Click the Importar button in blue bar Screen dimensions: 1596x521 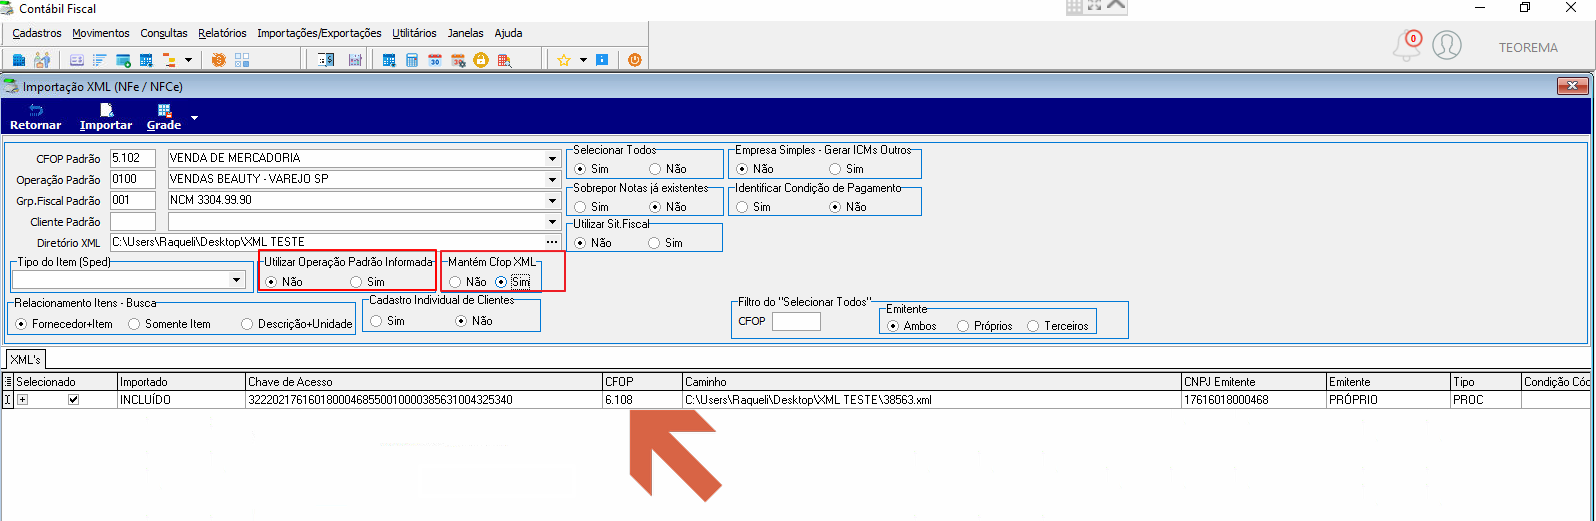106,117
